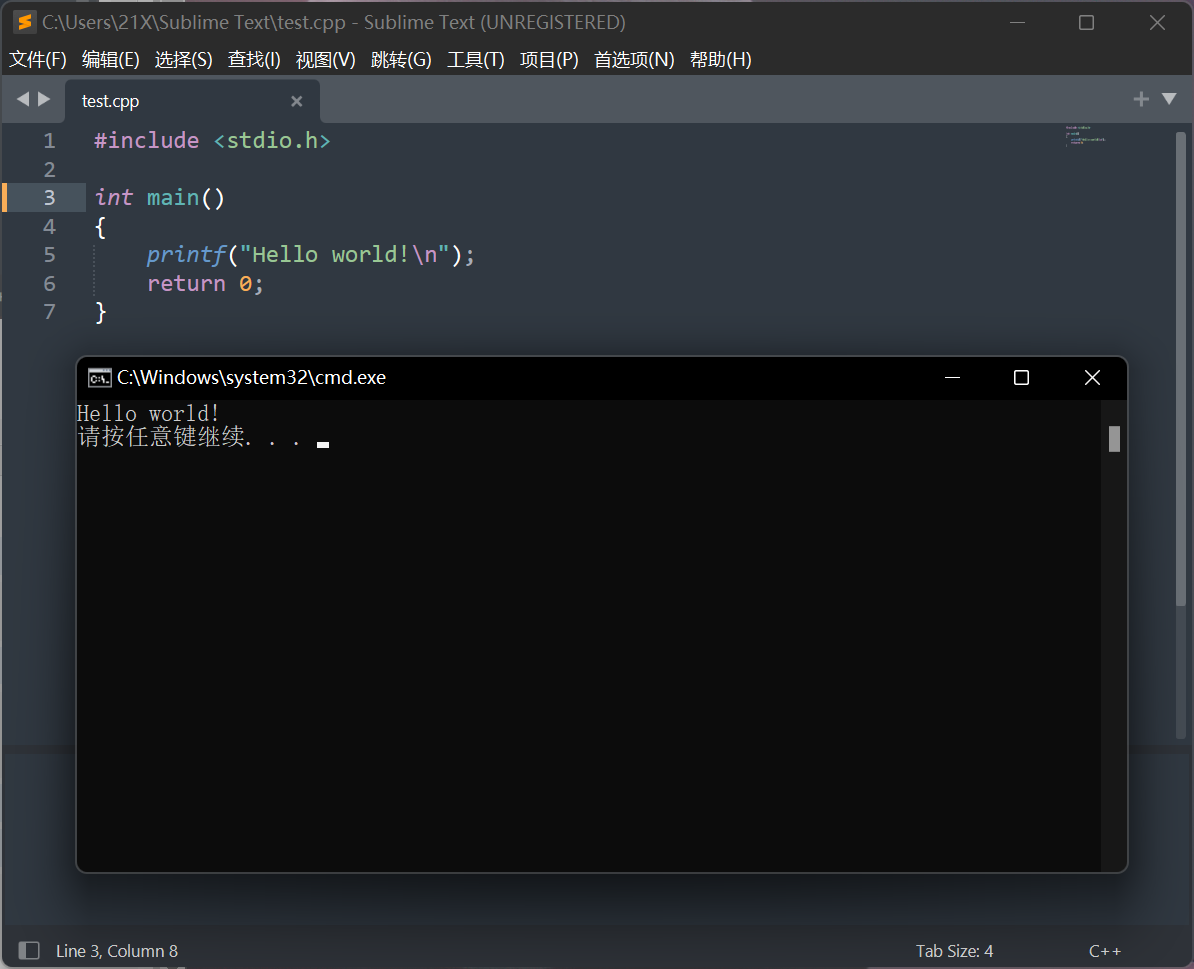Viewport: 1194px width, 969px height.
Task: Click Line 3, Column 8 status text
Action: coord(117,951)
